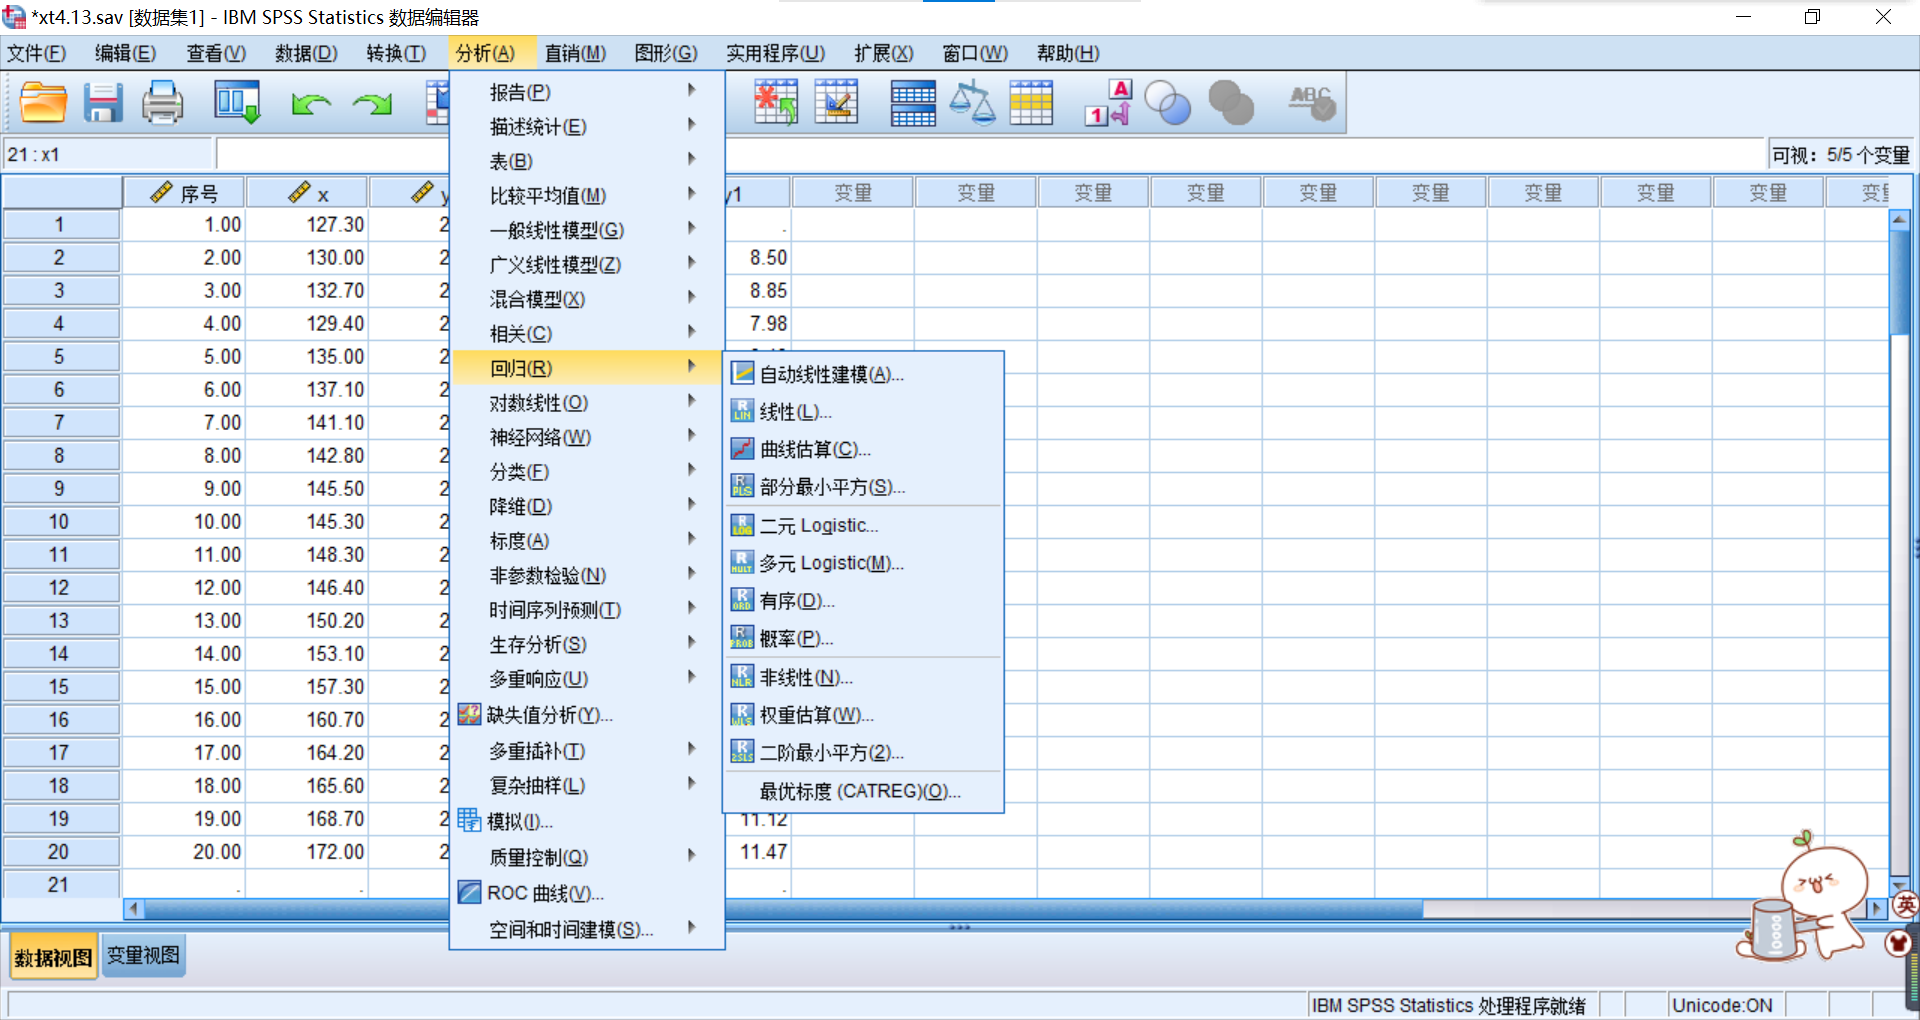Expand the 描述统计(E) submenu
This screenshot has width=1920, height=1020.
pos(587,126)
